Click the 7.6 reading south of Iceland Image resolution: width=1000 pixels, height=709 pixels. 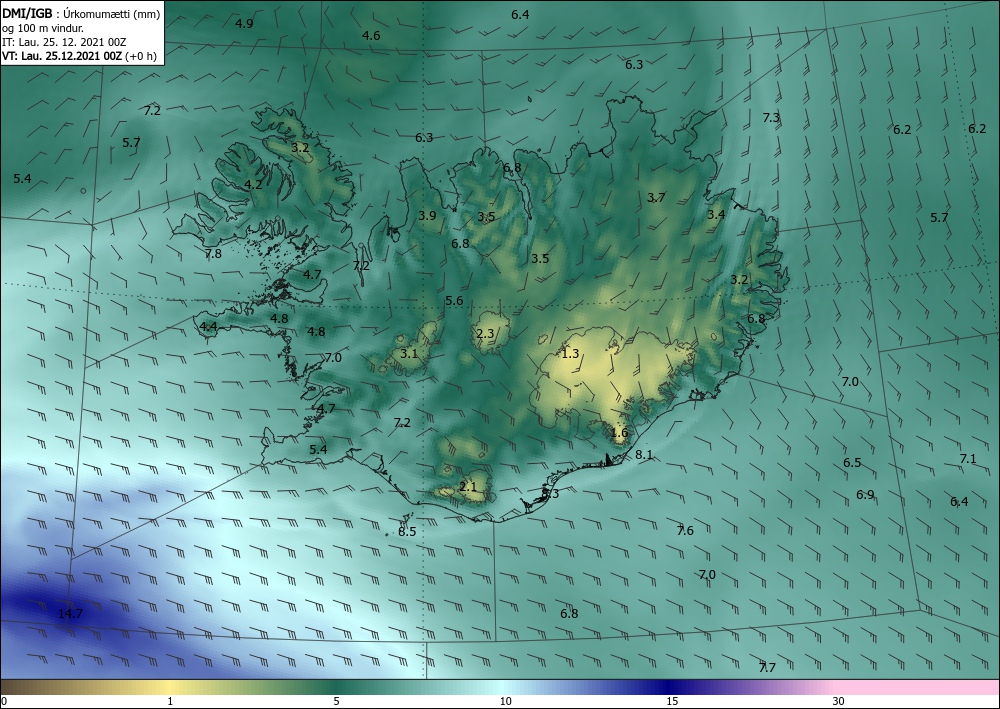tap(685, 530)
